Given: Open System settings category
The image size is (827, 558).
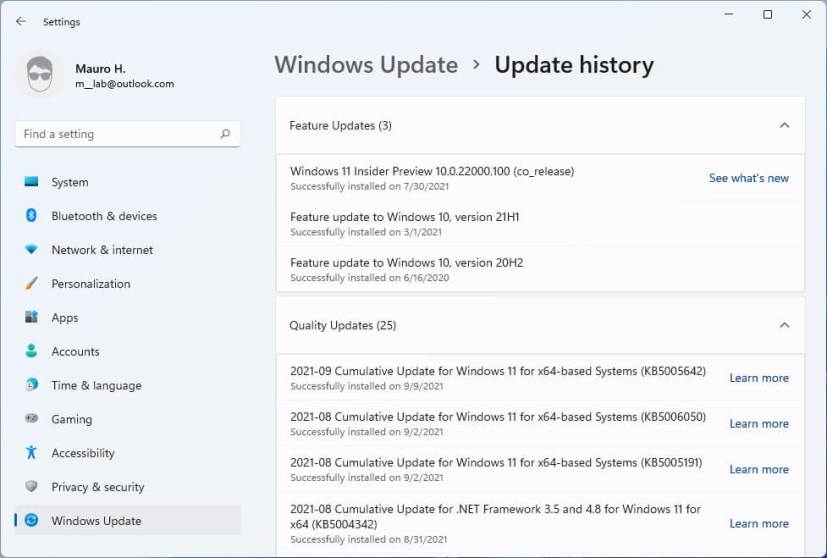Looking at the screenshot, I should click(70, 182).
